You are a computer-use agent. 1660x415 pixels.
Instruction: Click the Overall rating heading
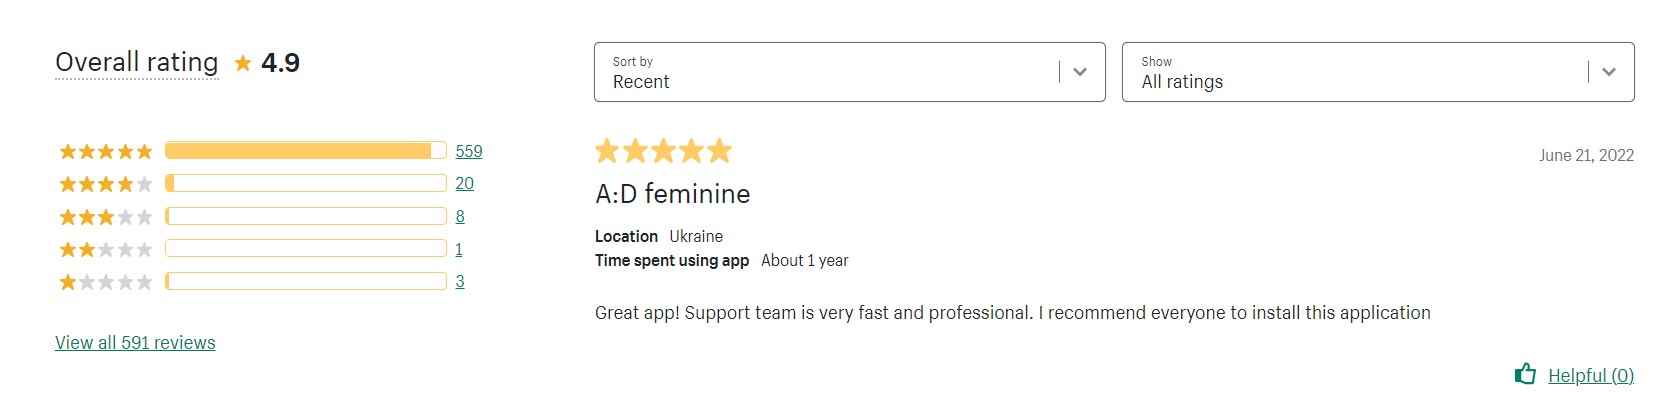coord(137,62)
